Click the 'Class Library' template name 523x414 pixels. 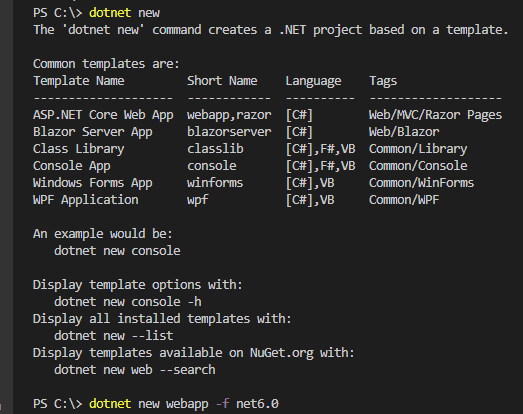79,149
